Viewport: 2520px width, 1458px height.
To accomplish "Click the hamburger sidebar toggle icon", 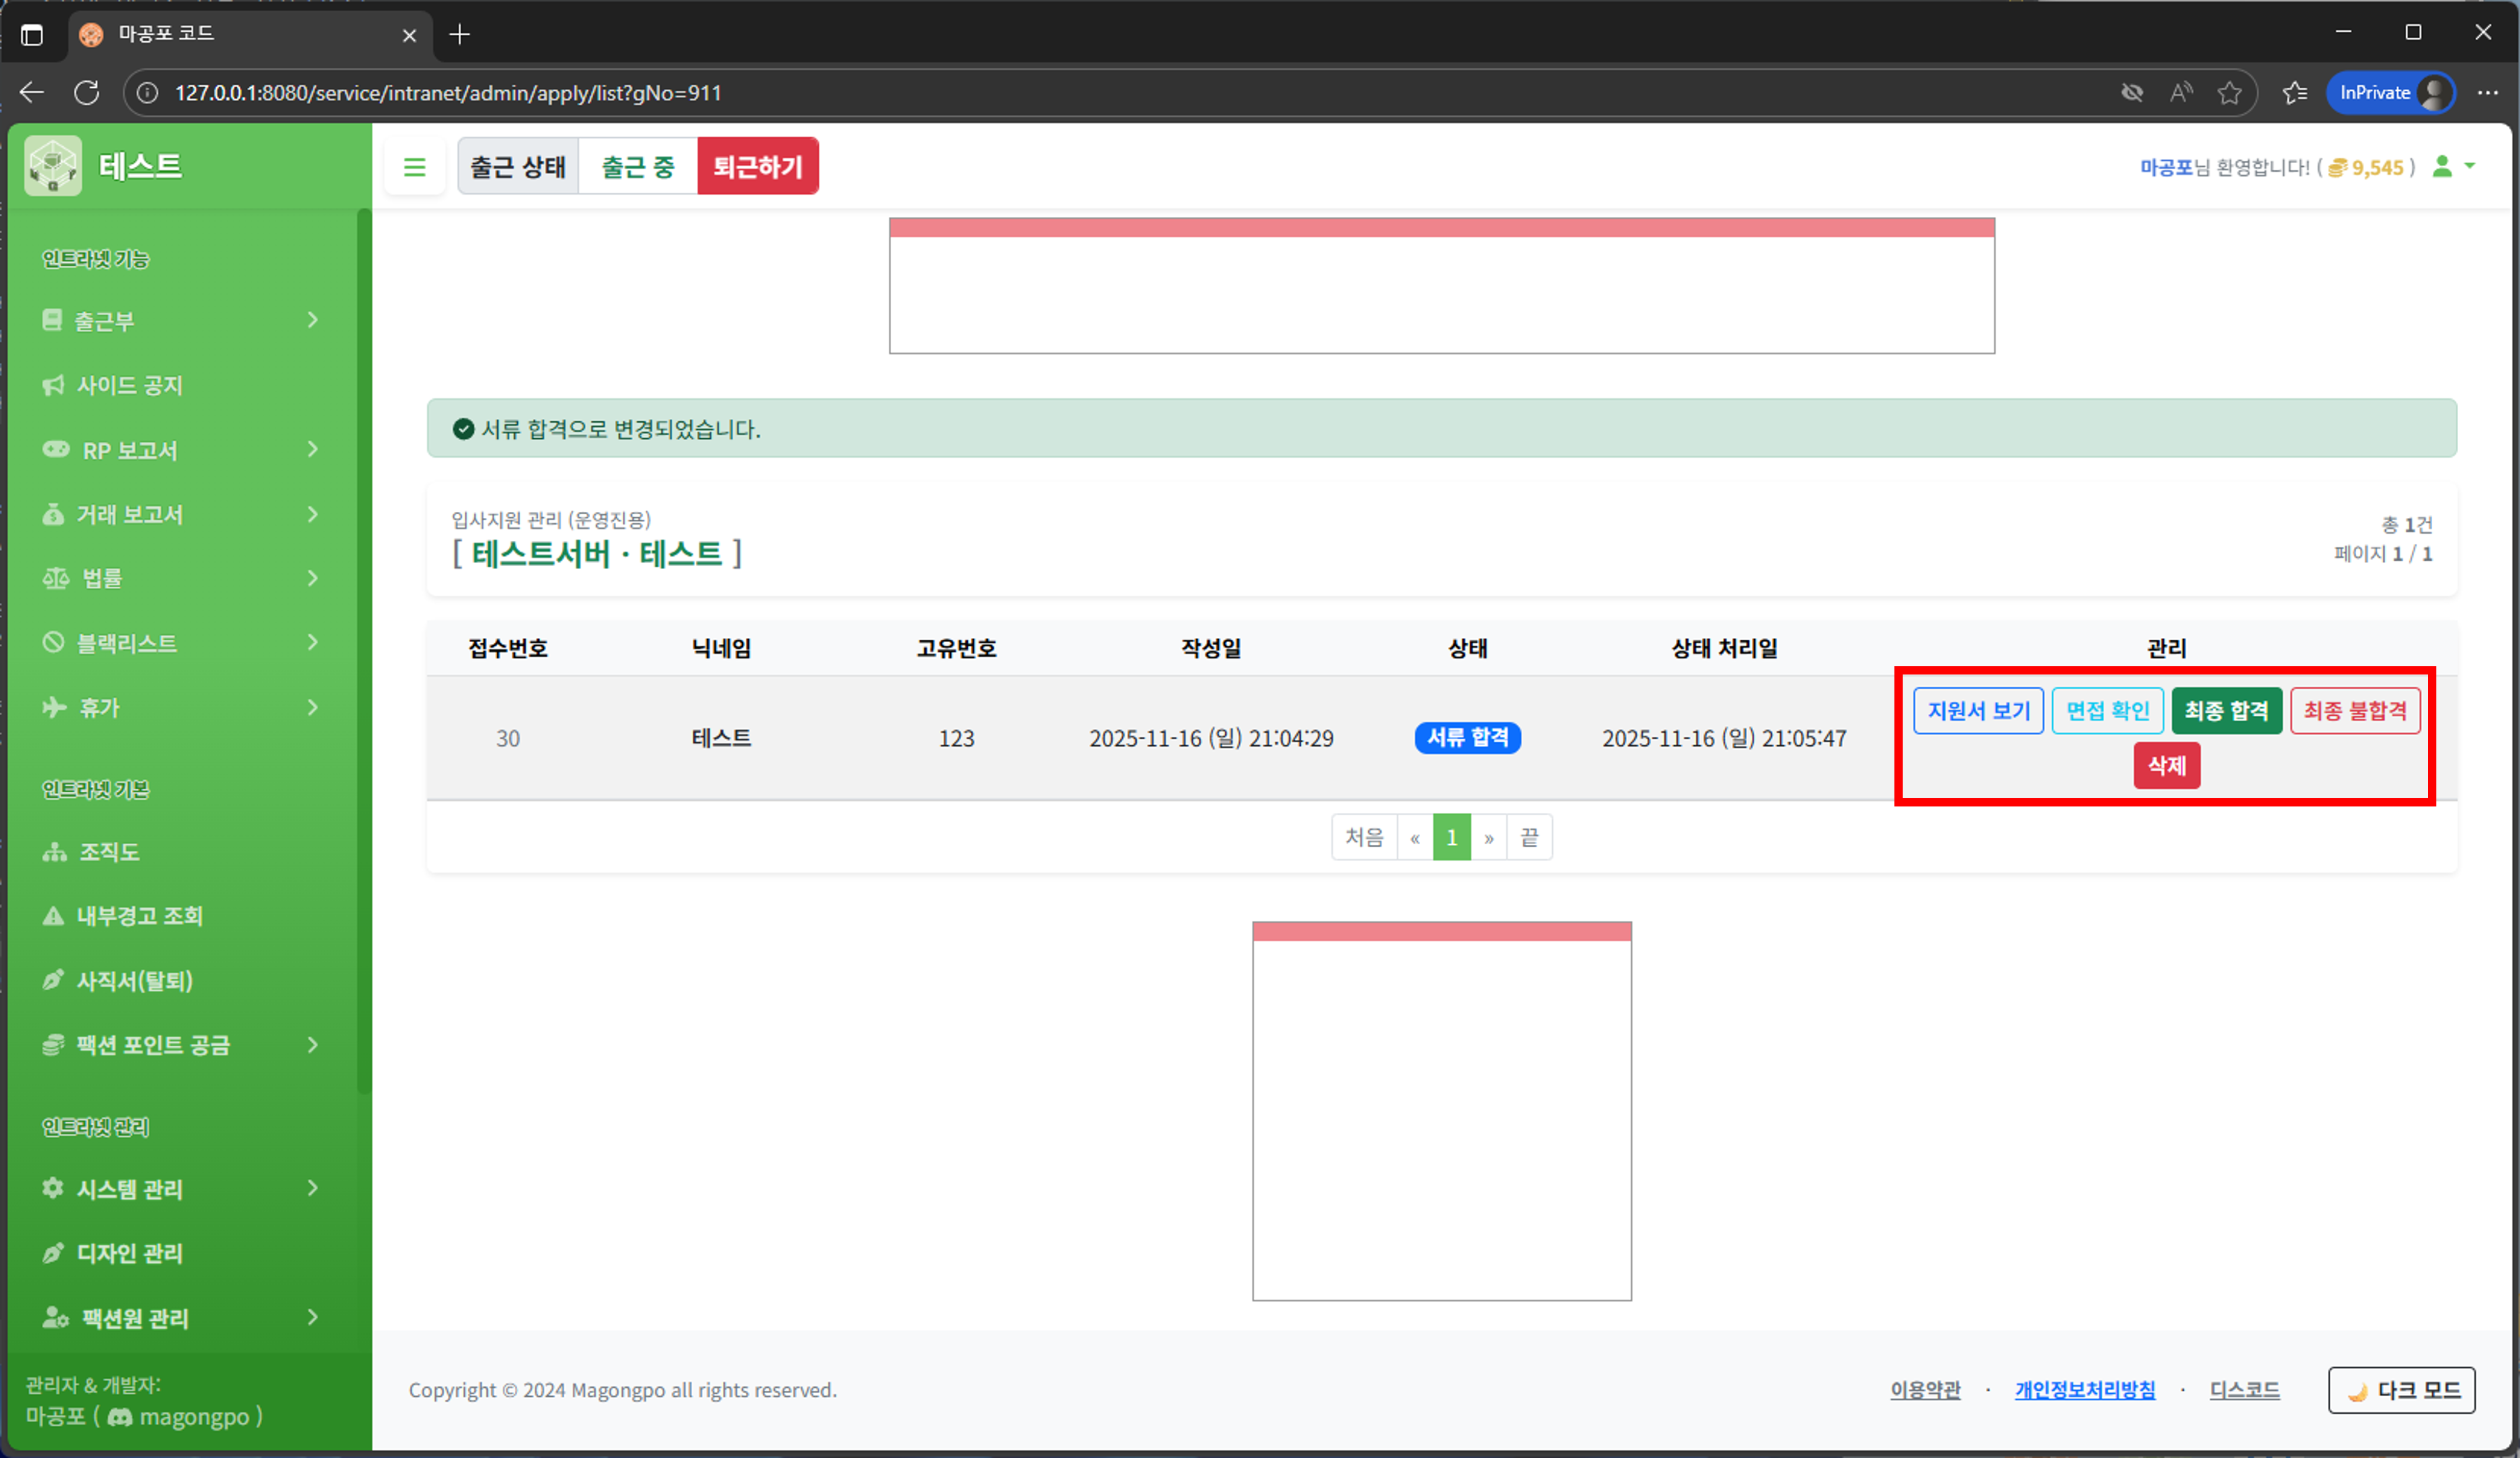I will coord(414,167).
